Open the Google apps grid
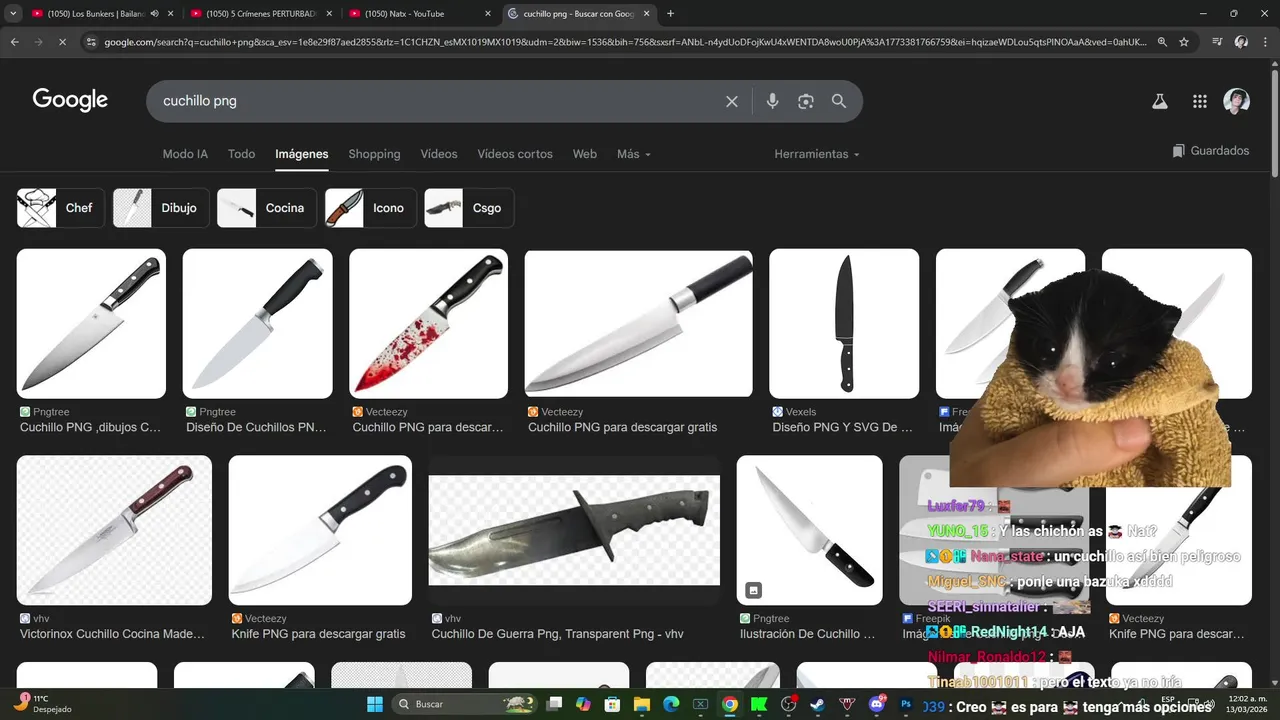Viewport: 1280px width, 720px height. tap(1200, 101)
